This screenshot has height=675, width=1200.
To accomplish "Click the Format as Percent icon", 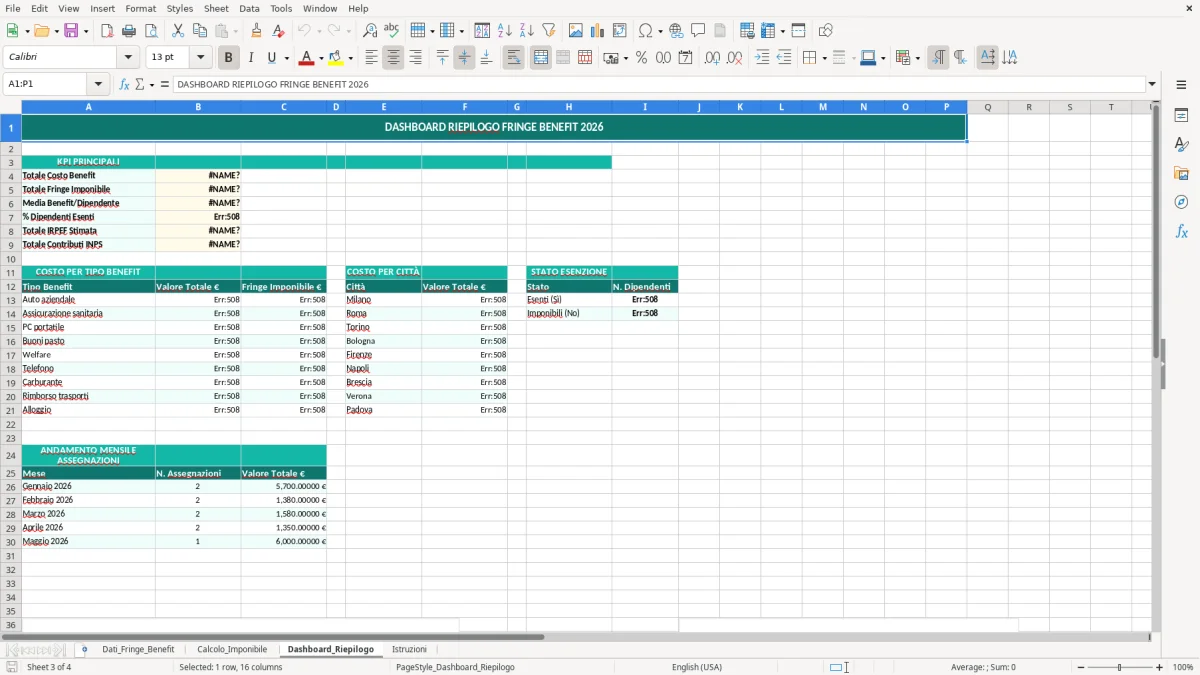I will (641, 58).
